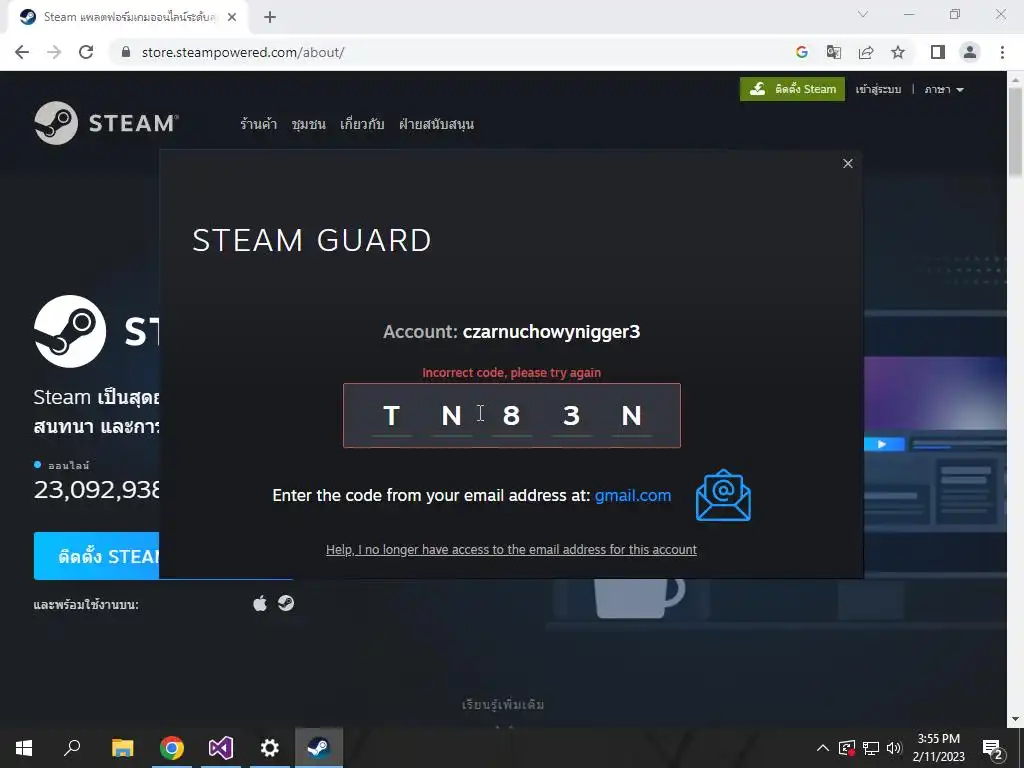Click the blue ติดตั้ง STEAM button

pos(97,556)
